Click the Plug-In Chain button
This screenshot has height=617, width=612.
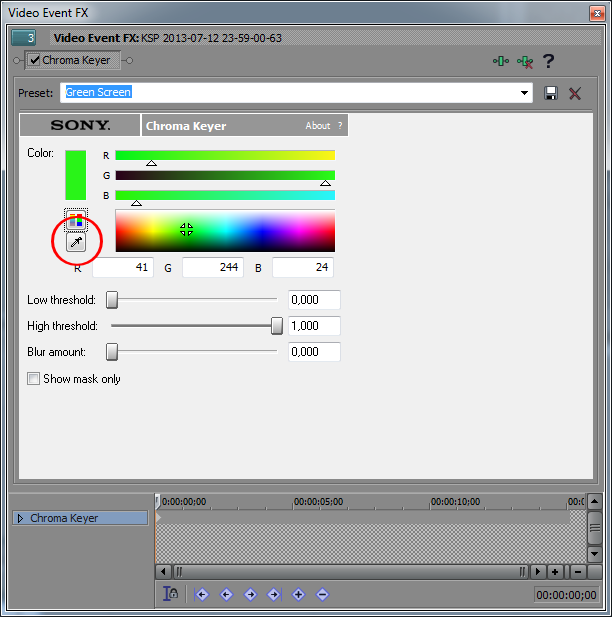click(500, 61)
